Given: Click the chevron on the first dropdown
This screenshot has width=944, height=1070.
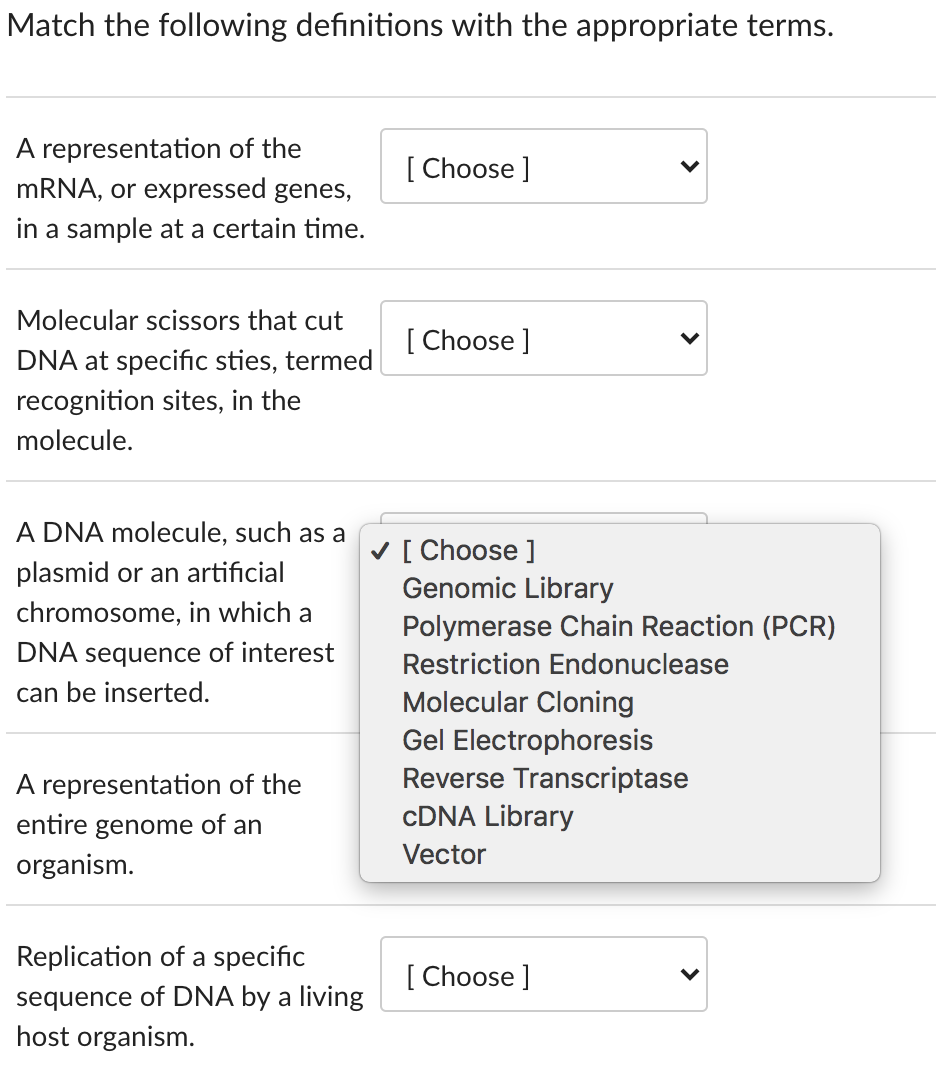Looking at the screenshot, I should click(x=688, y=166).
